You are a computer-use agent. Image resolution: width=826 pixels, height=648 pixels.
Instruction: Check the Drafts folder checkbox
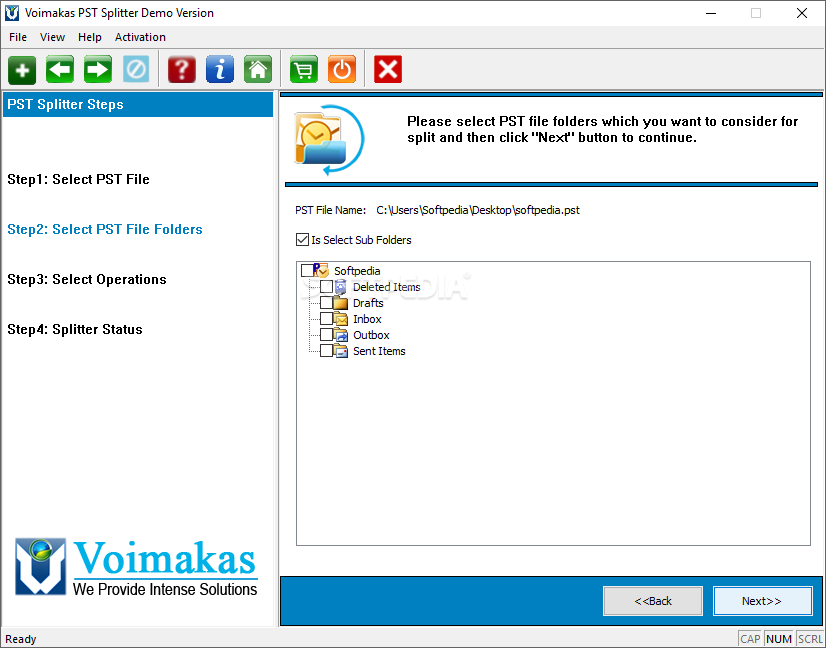326,303
